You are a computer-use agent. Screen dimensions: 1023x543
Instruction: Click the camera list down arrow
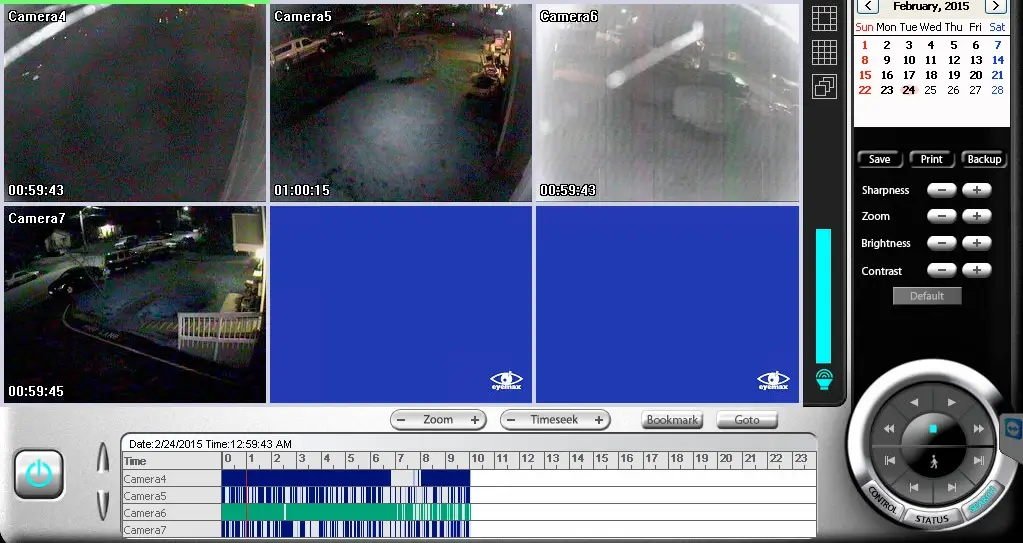click(102, 504)
